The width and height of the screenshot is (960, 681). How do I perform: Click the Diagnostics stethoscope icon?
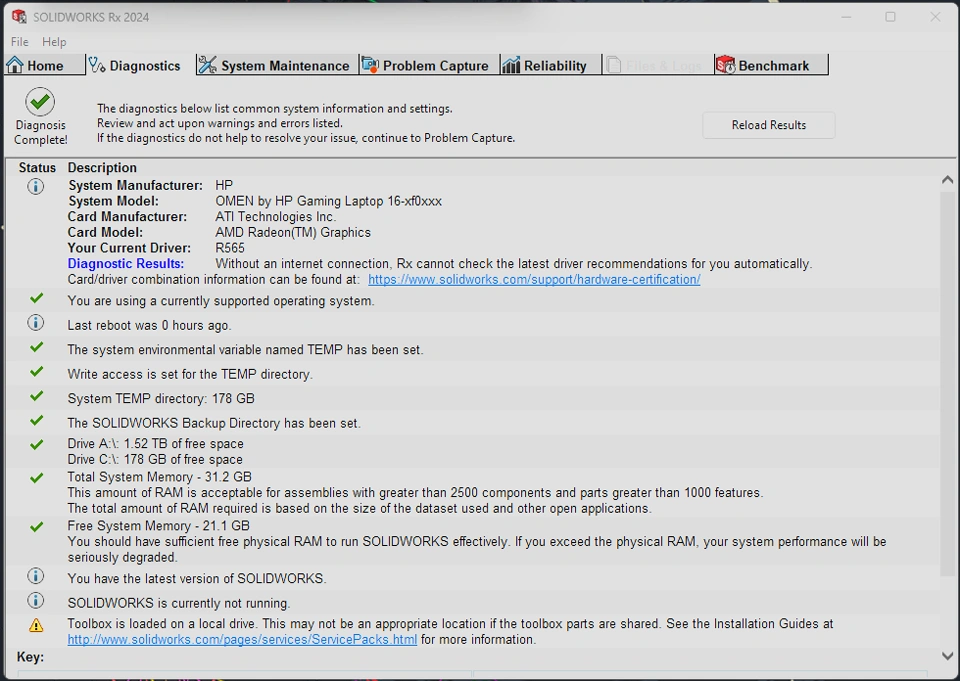coord(97,65)
